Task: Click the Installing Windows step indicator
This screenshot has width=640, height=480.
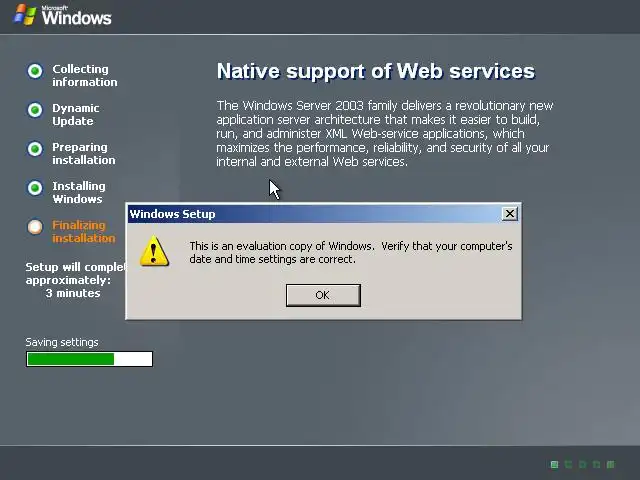Action: coord(35,188)
